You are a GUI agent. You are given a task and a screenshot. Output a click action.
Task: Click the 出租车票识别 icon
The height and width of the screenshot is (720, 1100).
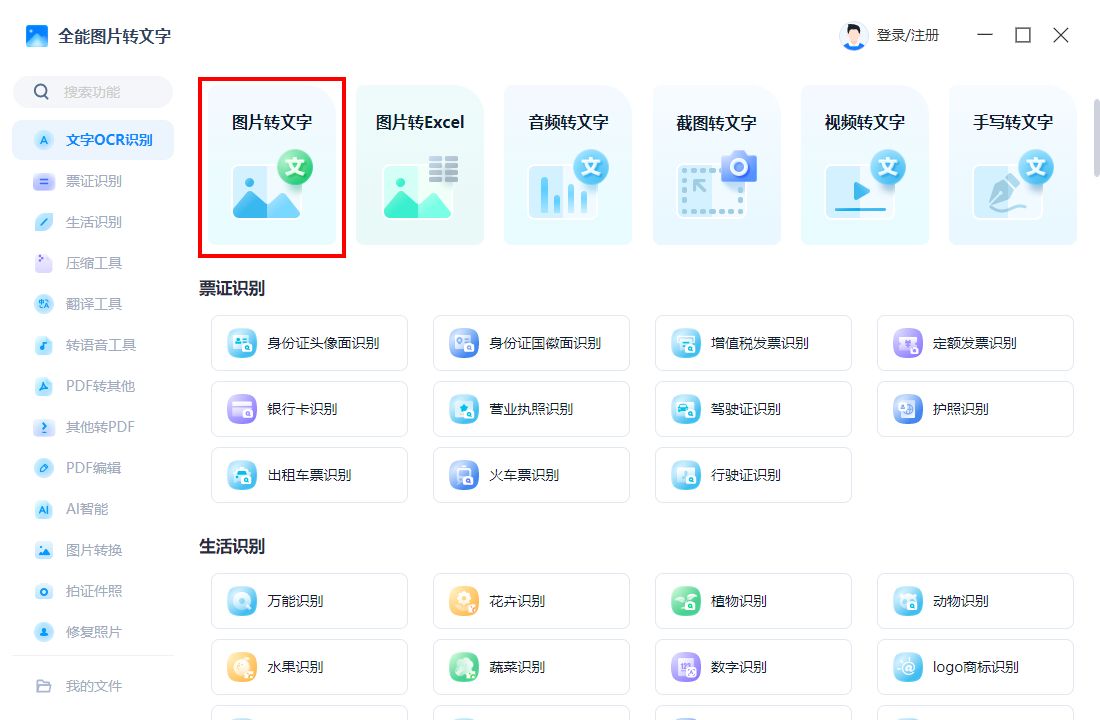pos(242,475)
